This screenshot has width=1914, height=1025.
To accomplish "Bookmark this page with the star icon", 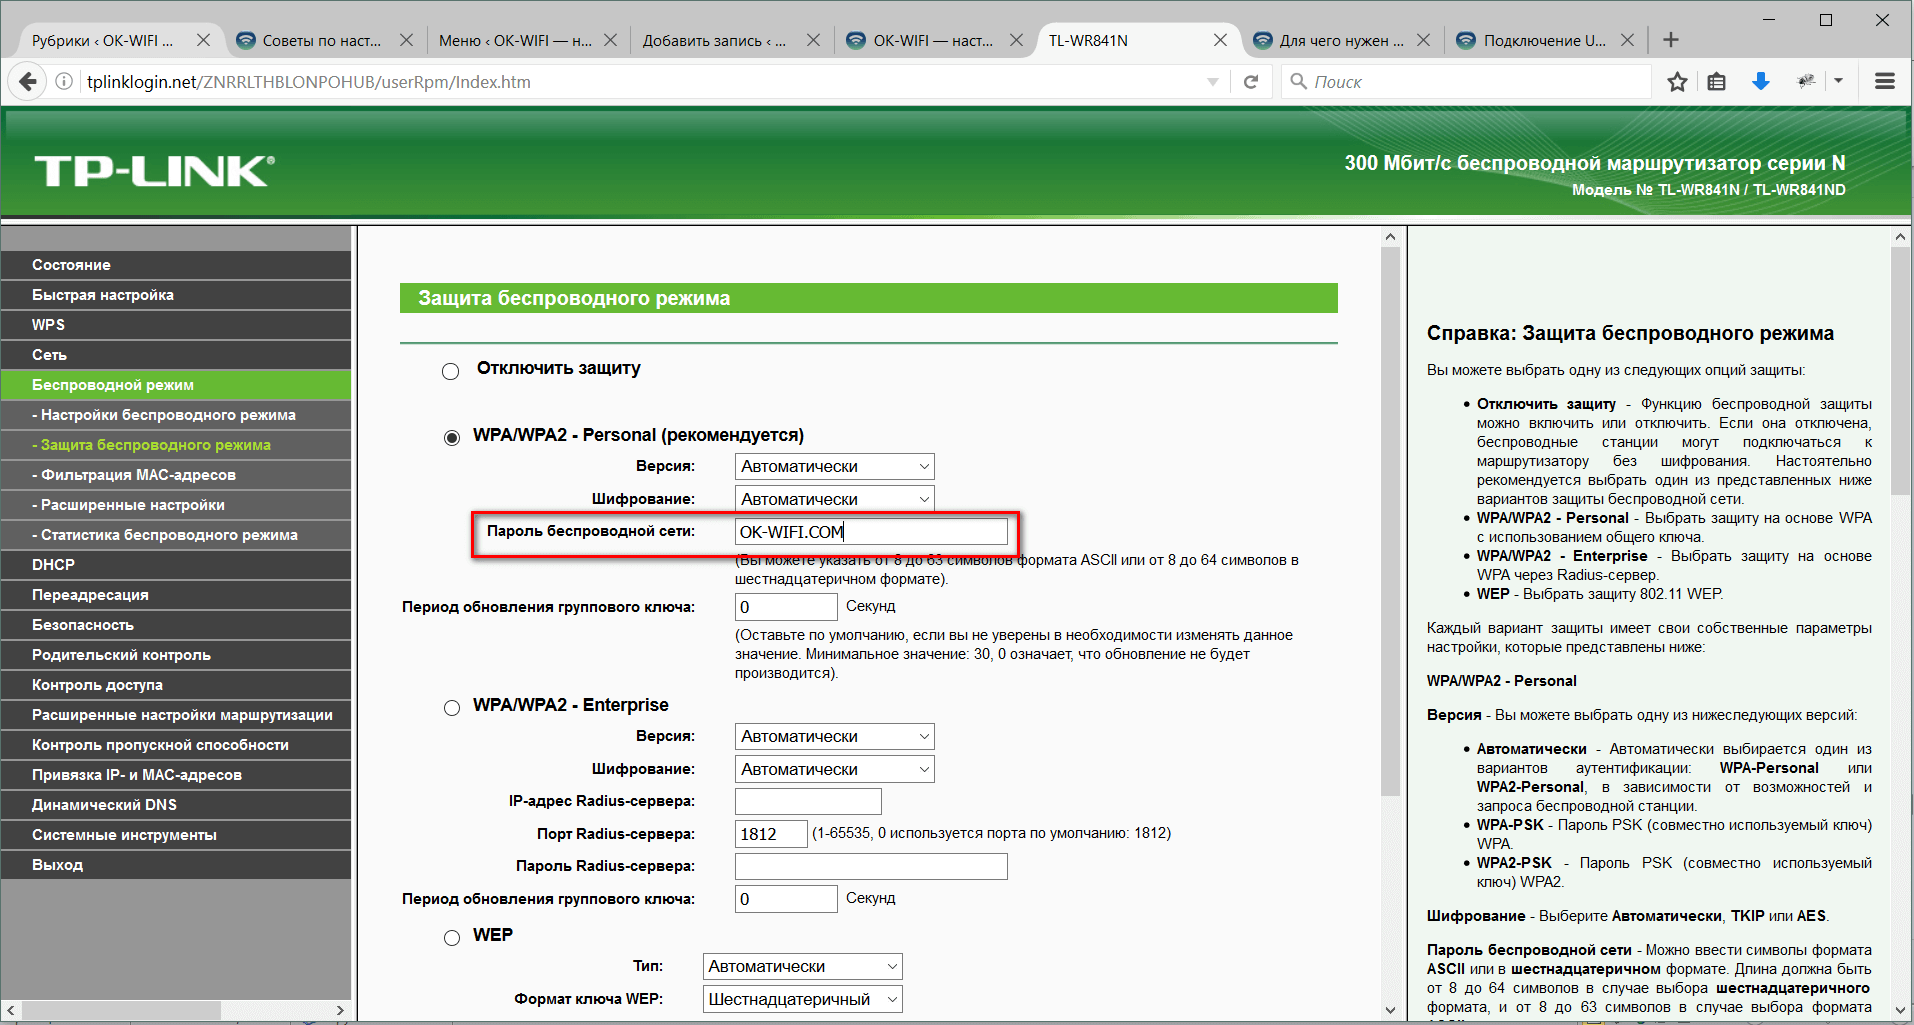I will click(x=1677, y=82).
